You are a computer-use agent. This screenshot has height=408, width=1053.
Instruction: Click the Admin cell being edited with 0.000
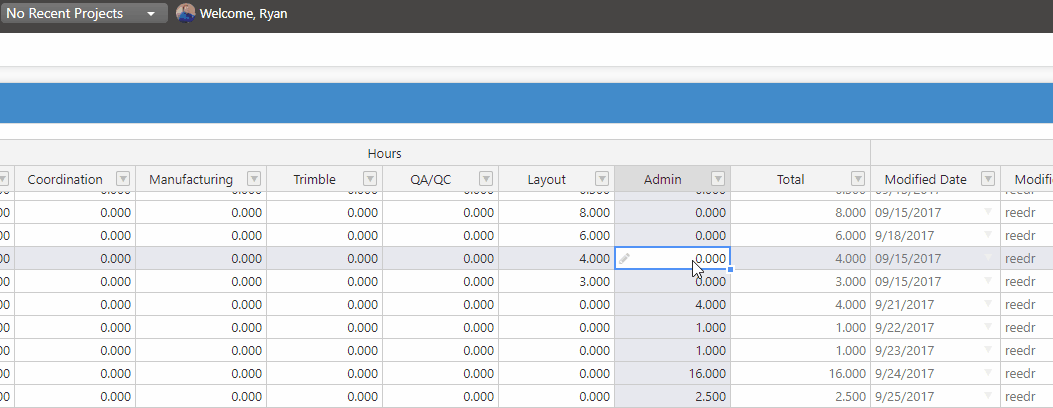coord(672,258)
